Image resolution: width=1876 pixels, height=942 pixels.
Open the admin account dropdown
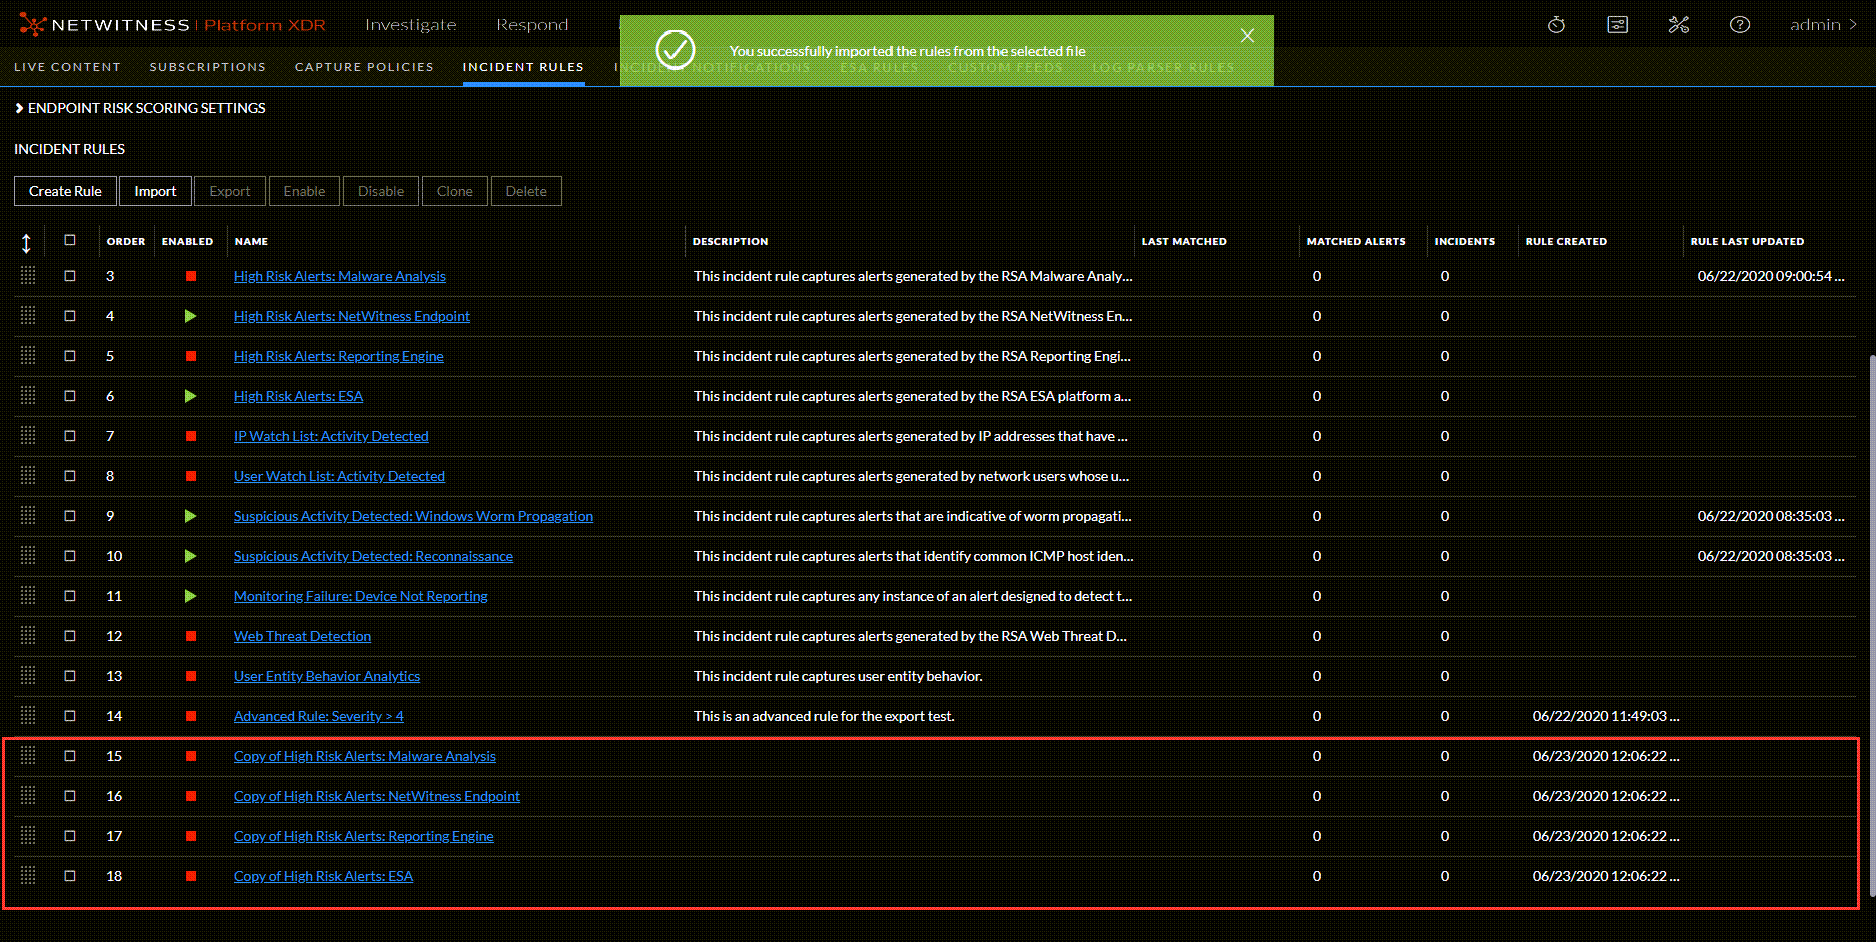1822,24
